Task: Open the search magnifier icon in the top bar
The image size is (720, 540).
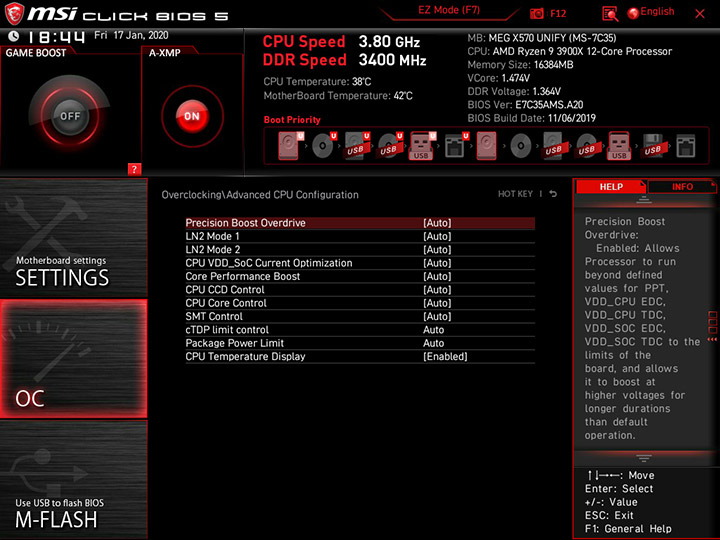Action: [610, 14]
